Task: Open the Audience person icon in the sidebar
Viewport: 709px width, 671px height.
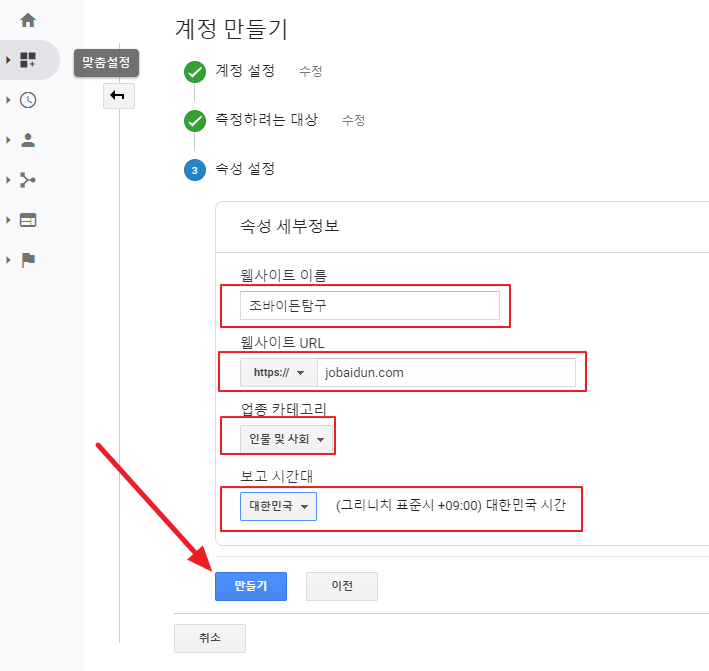Action: (x=28, y=140)
